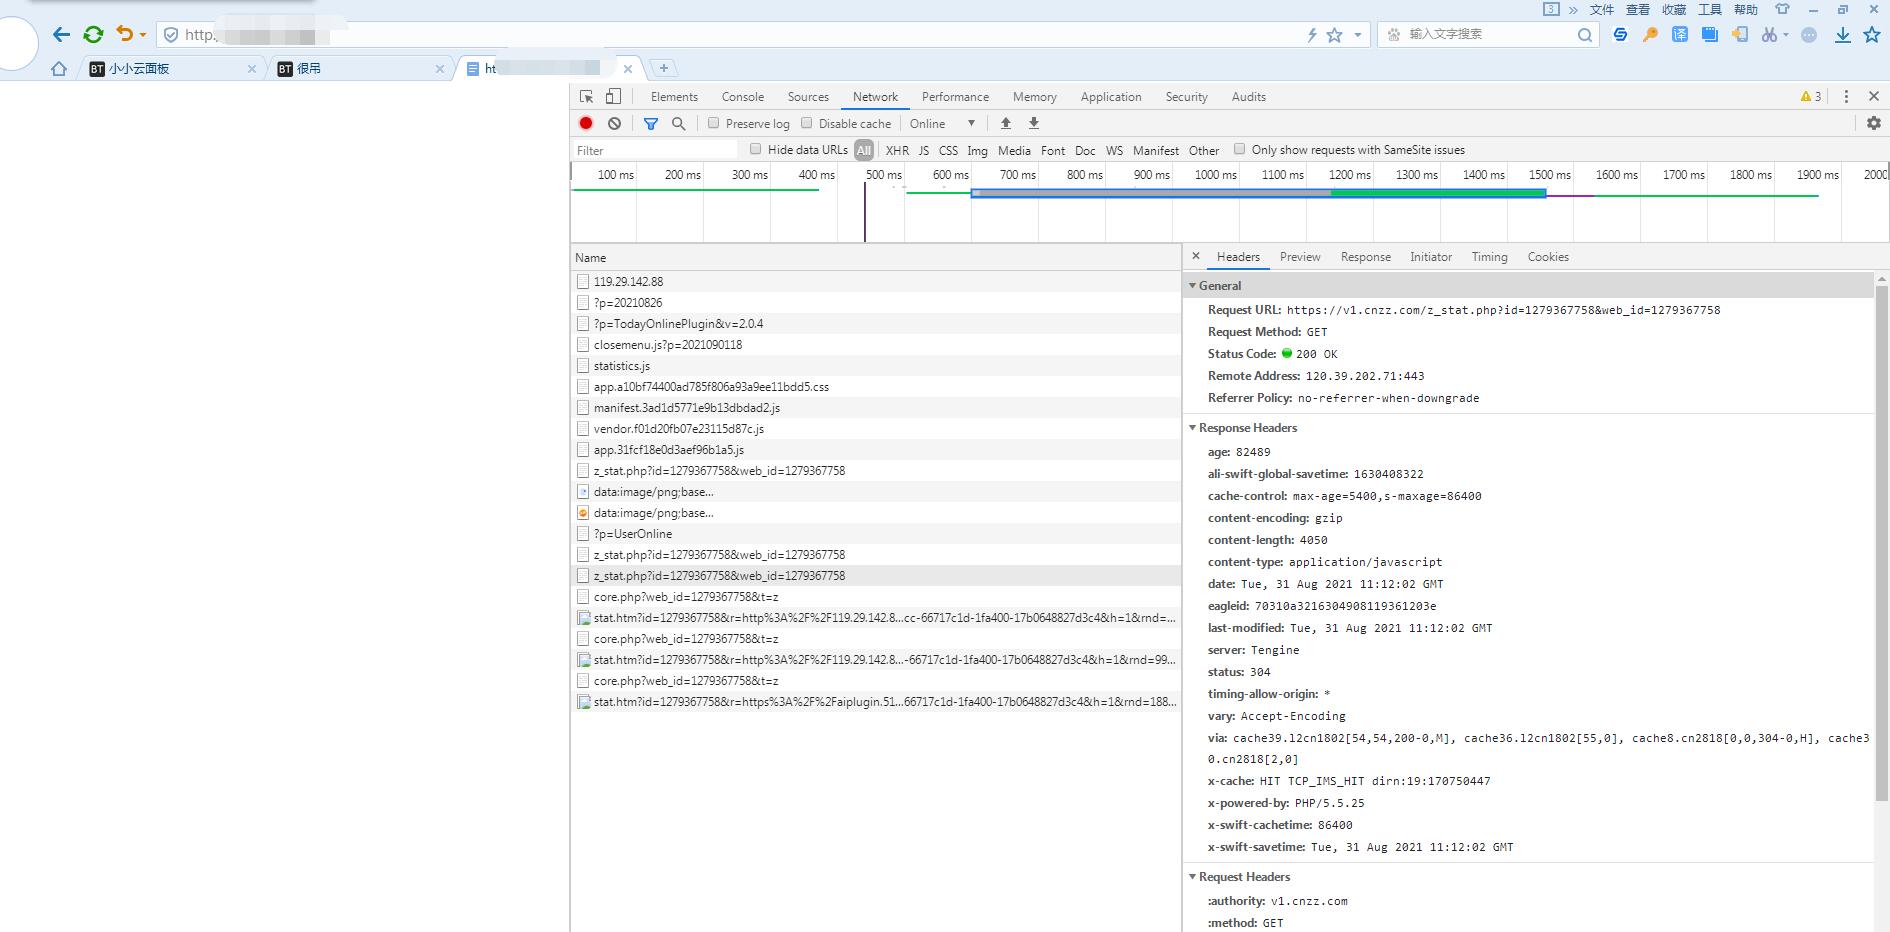1890x932 pixels.
Task: Check the Disable cache checkbox
Action: point(807,123)
